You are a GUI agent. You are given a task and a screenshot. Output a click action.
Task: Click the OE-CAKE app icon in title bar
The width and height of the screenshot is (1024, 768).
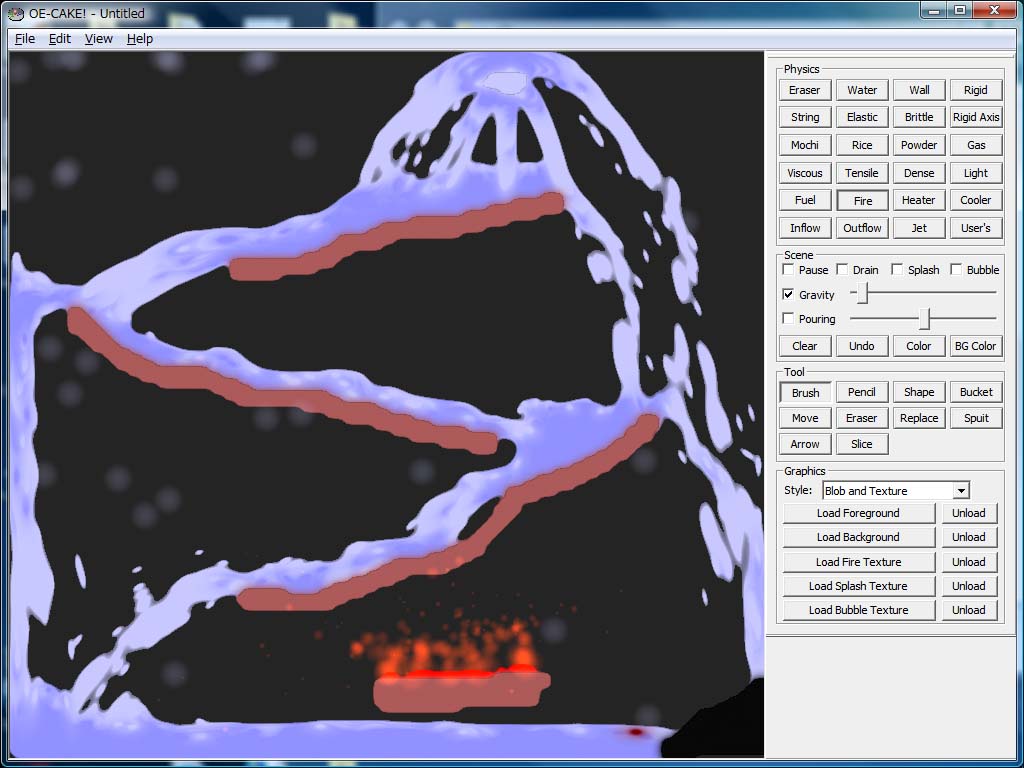point(15,13)
